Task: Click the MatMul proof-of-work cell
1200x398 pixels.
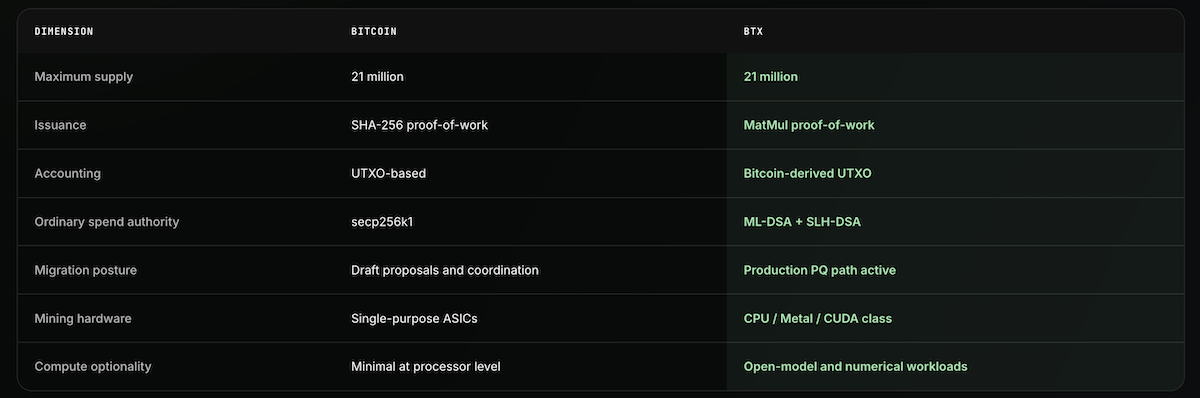Action: point(809,125)
